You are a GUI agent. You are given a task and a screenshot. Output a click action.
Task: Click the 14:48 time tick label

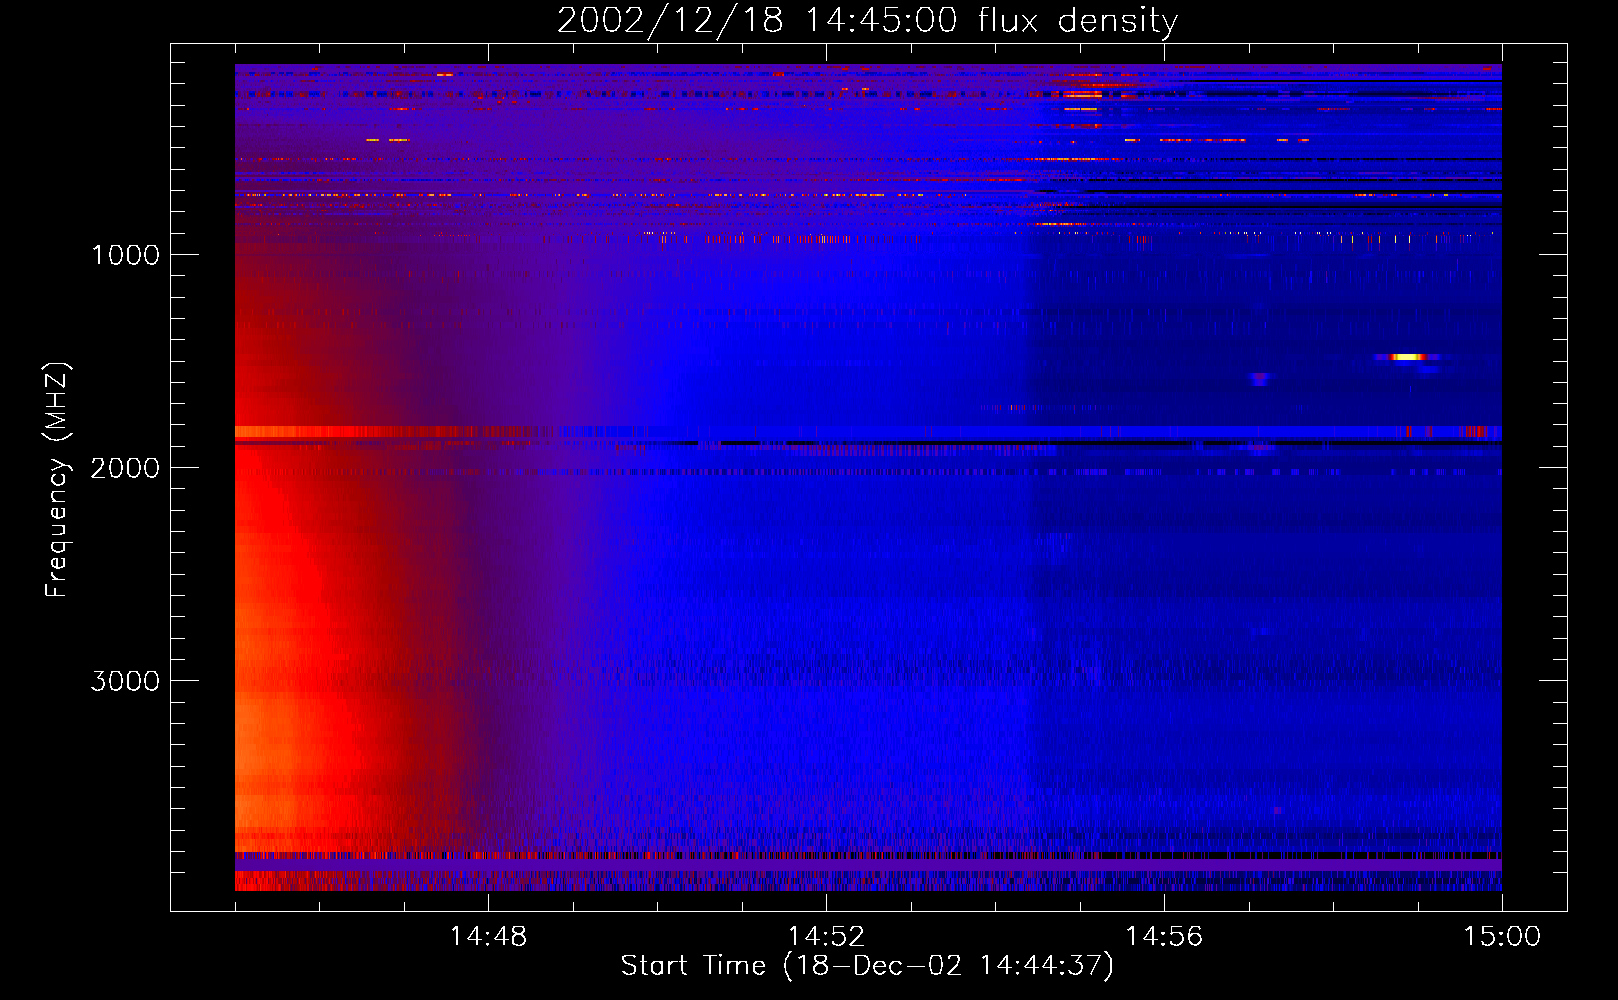(488, 937)
